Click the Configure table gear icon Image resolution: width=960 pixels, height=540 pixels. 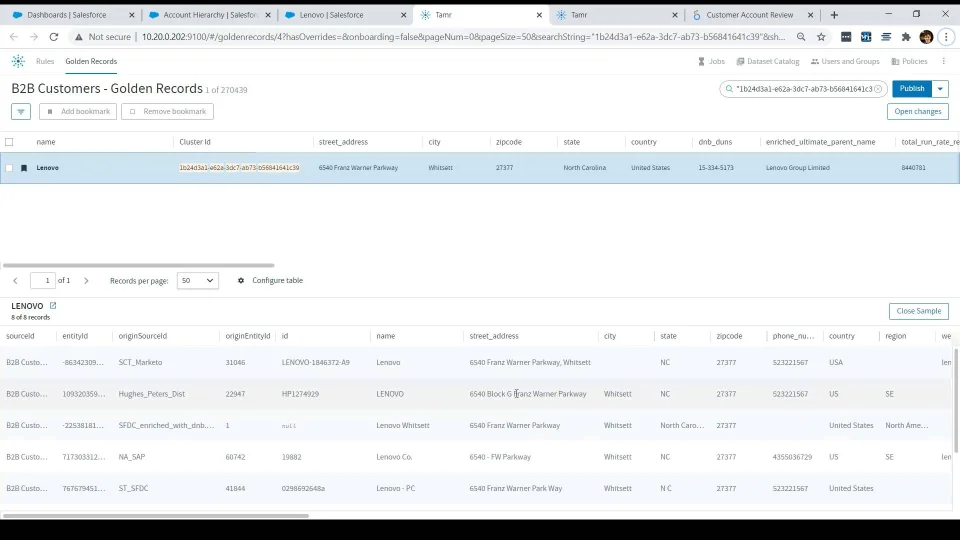[241, 280]
